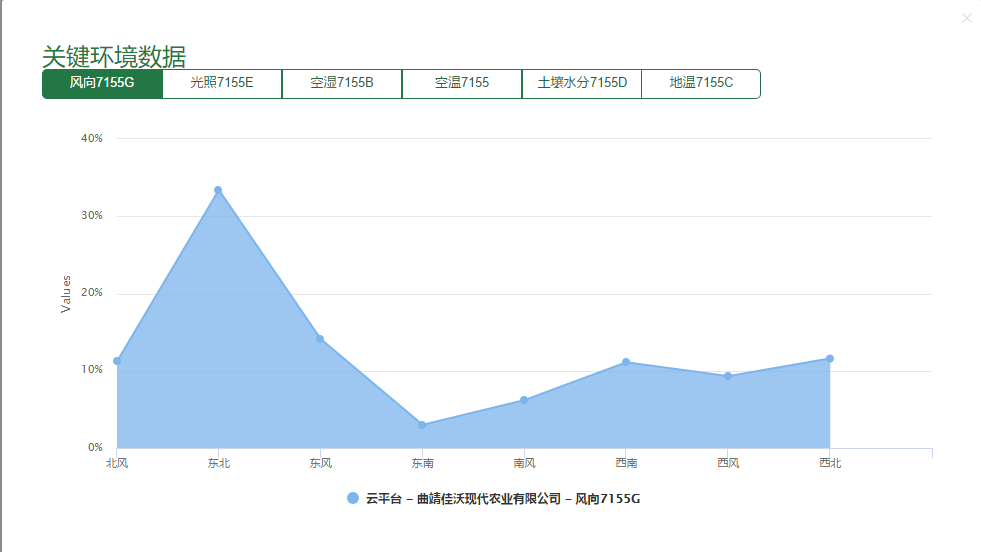Open the 空湿7155B tab
This screenshot has height=552, width=981.
point(342,83)
